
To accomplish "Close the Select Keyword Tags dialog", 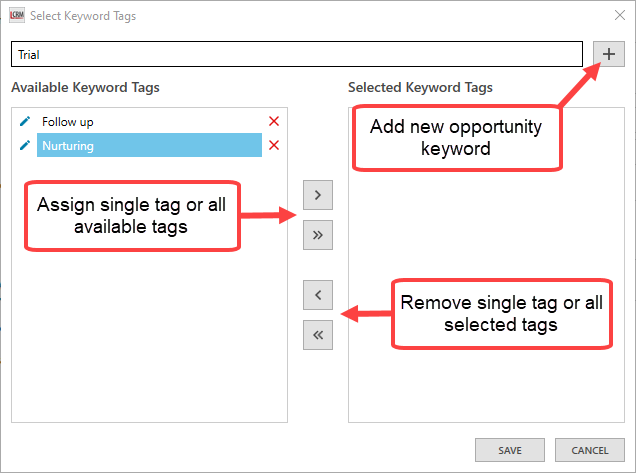I will coord(613,16).
